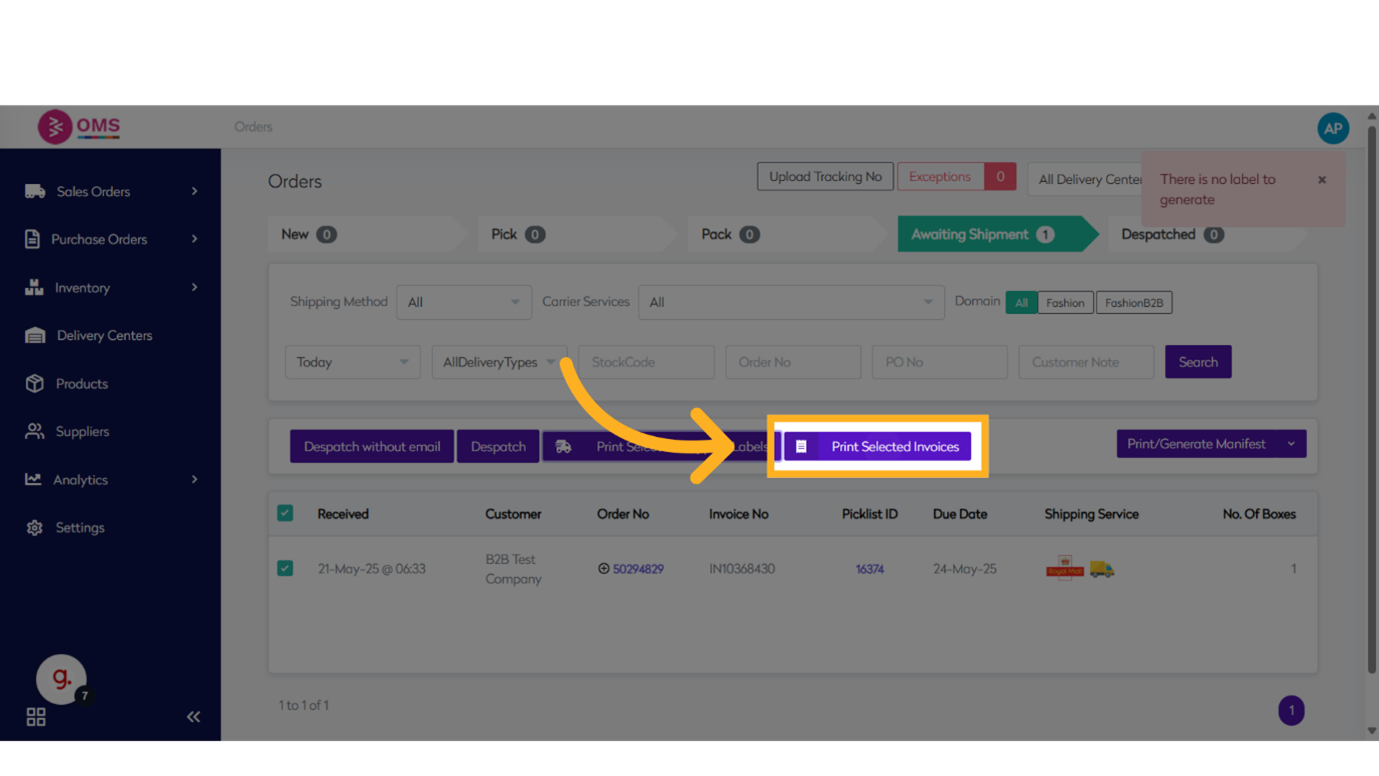Collapse sidebar with double chevron icon

point(193,717)
